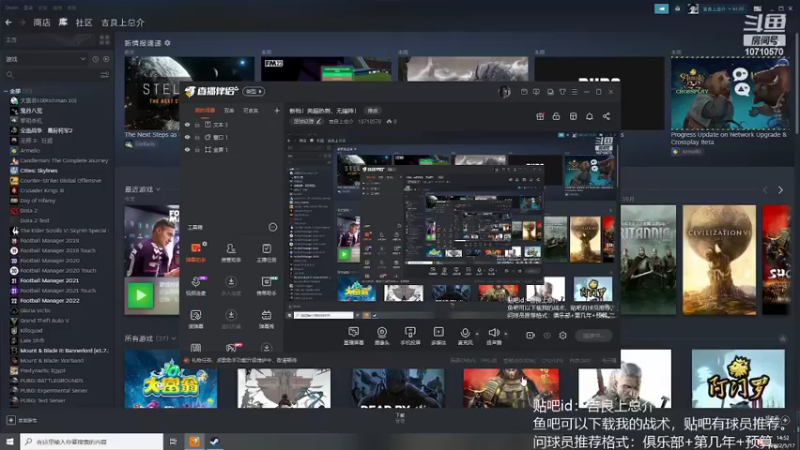Select Cities: Skylines in library list
The width and height of the screenshot is (800, 450).
pyautogui.click(x=39, y=170)
